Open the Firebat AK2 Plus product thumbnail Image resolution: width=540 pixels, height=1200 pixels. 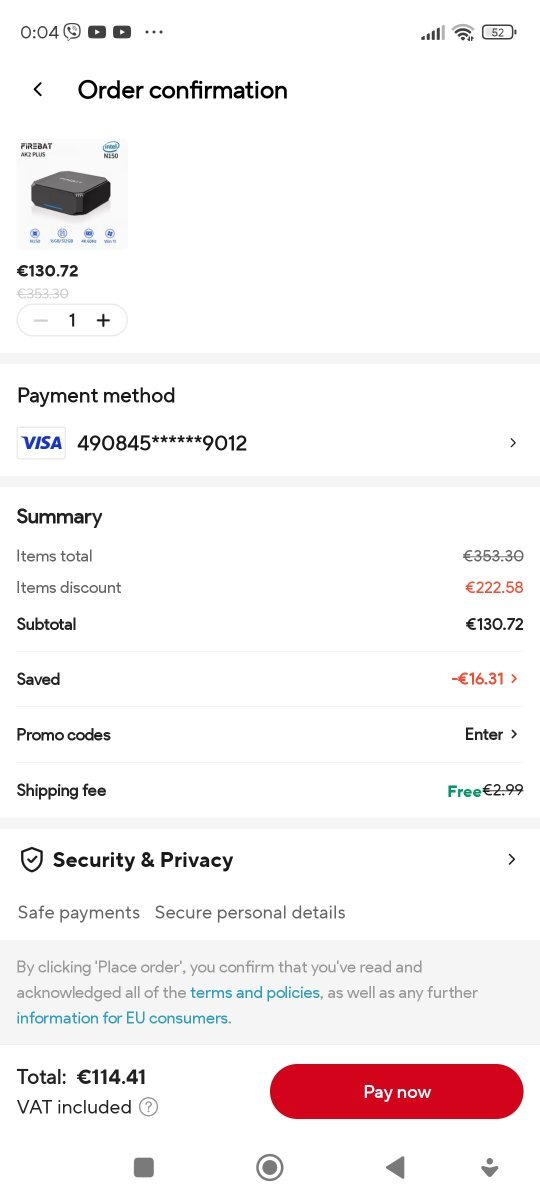[x=72, y=194]
